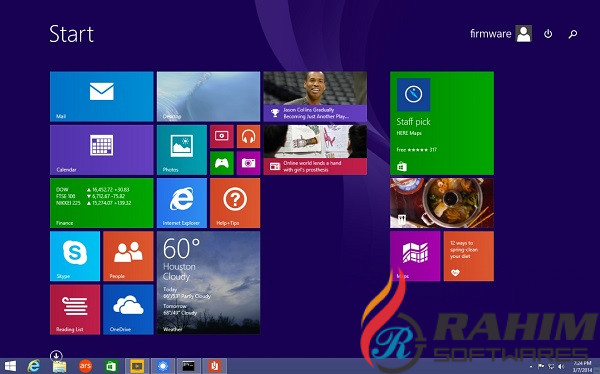
Task: Open the Food & Drink tile
Action: point(442,203)
